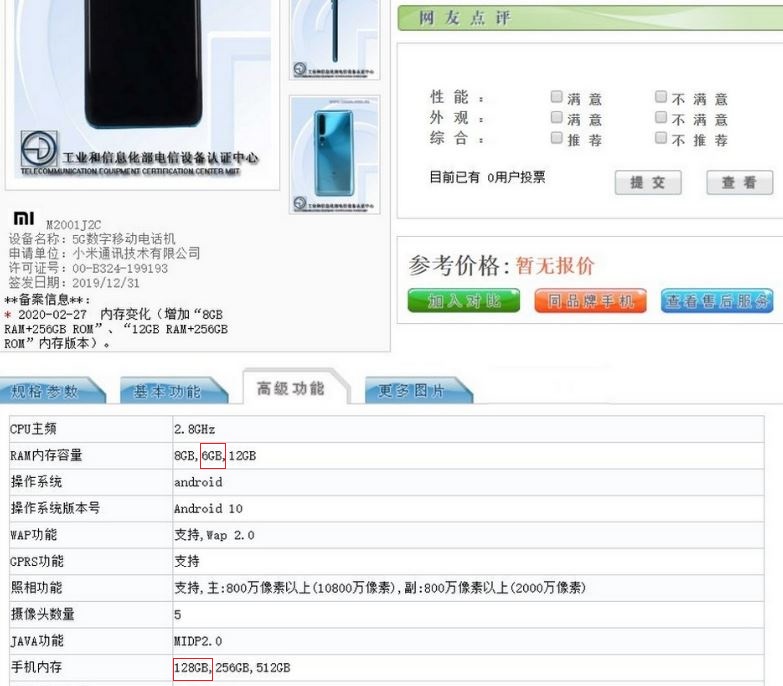This screenshot has width=783, height=686.
Task: Check 满意 for 性能 rating
Action: pos(556,96)
